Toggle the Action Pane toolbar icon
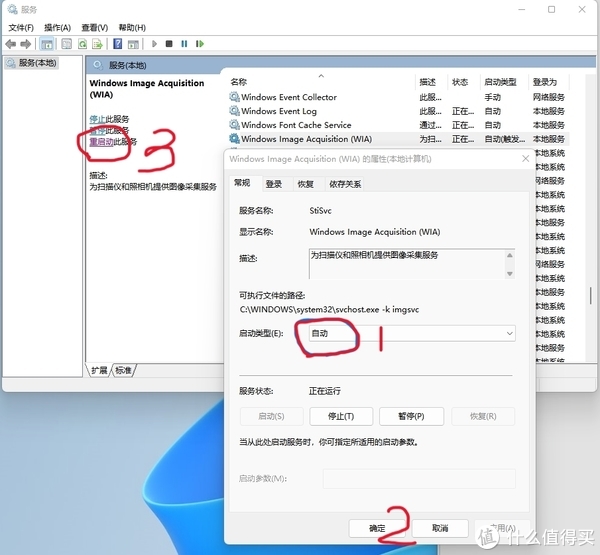This screenshot has width=600, height=555. tap(133, 44)
